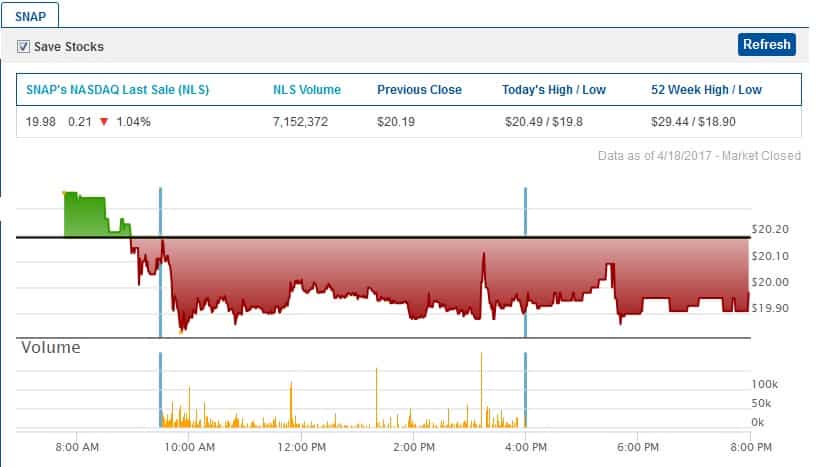819x467 pixels.
Task: Click the 4:00 PM market close marker line
Action: [x=525, y=262]
